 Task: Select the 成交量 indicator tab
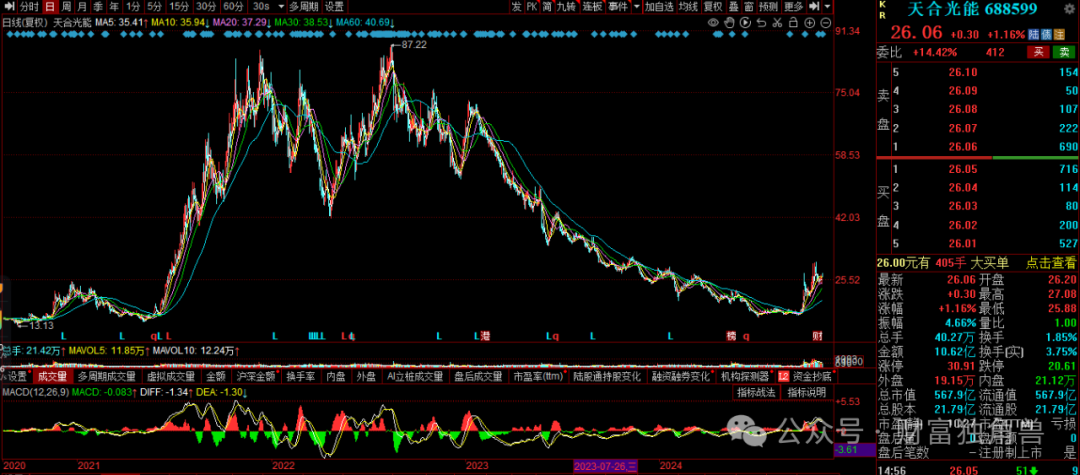coord(53,377)
